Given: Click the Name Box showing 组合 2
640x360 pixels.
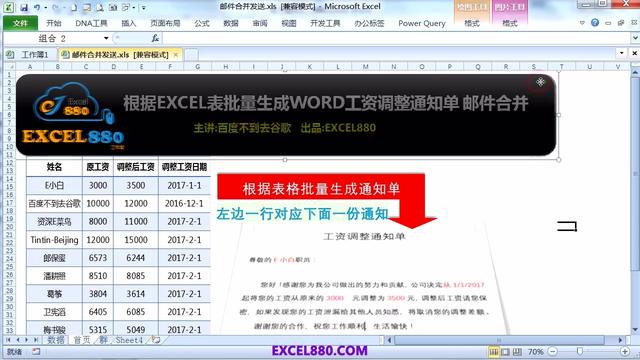Looking at the screenshot, I should click(52, 38).
